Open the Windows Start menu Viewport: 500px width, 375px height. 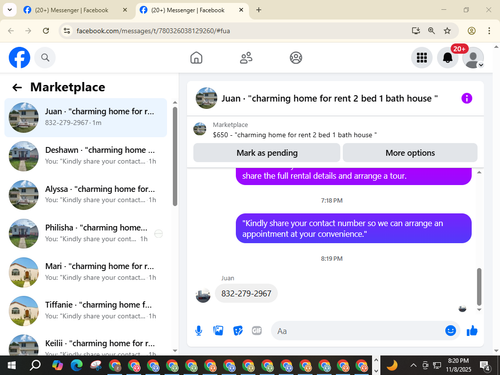tap(12, 366)
